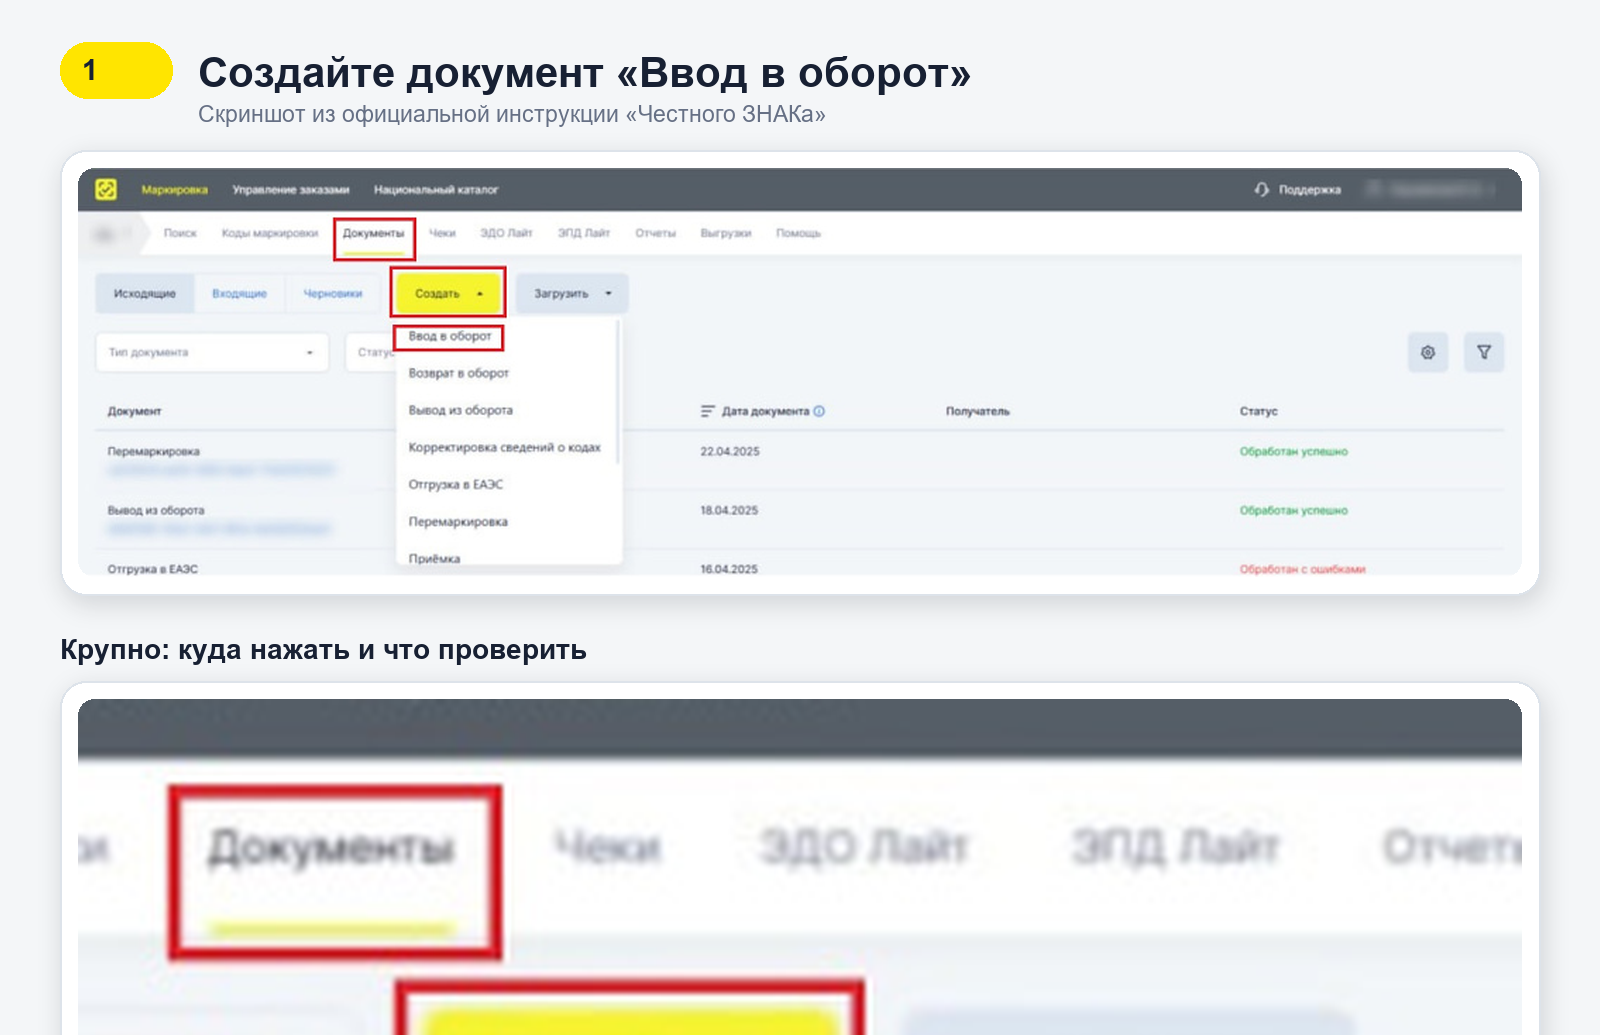Click the blurred link under Вывод из оборота row
The height and width of the screenshot is (1035, 1600).
pyautogui.click(x=219, y=528)
